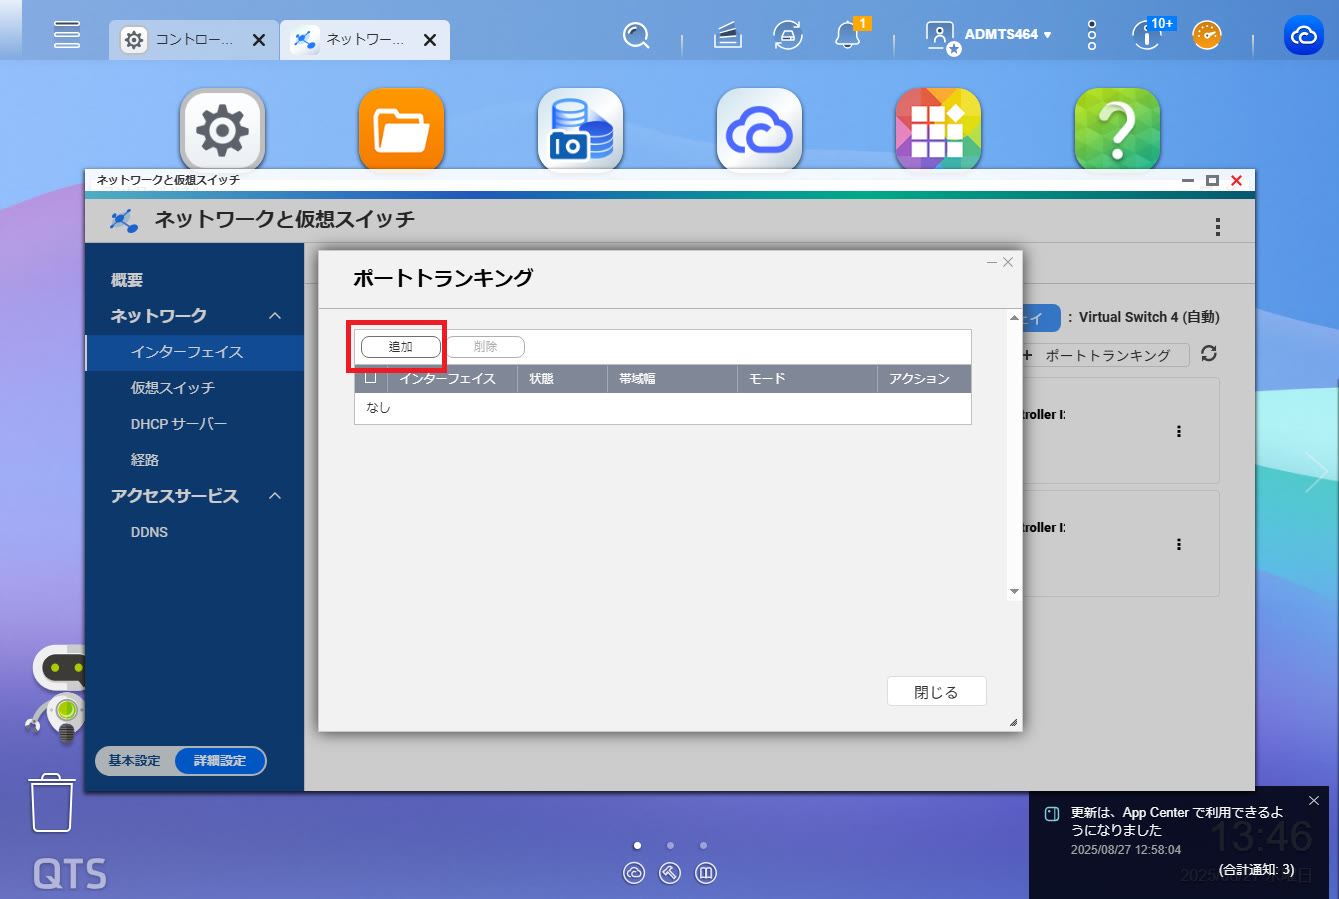This screenshot has height=899, width=1339.
Task: Switch to 基本設定 mode
Action: 135,761
